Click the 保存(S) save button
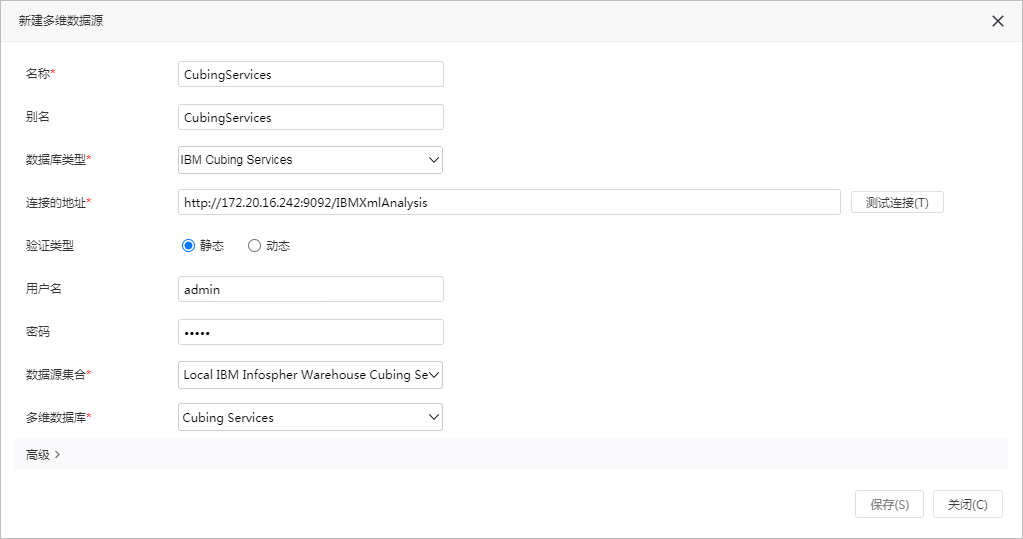The image size is (1023, 539). point(889,504)
